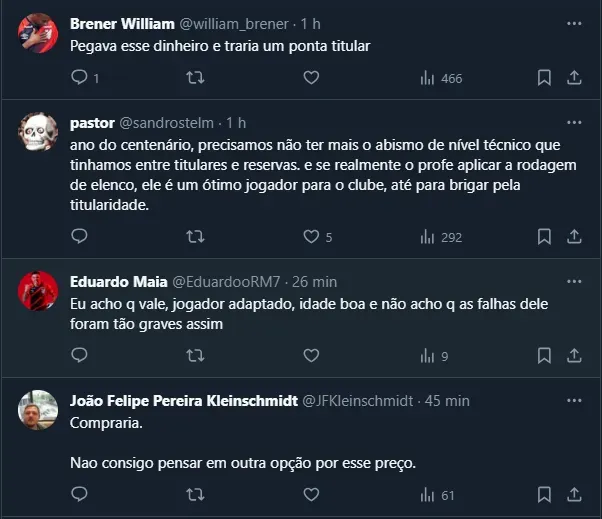The image size is (602, 519).
Task: Share Brener William's tweet
Action: click(574, 78)
